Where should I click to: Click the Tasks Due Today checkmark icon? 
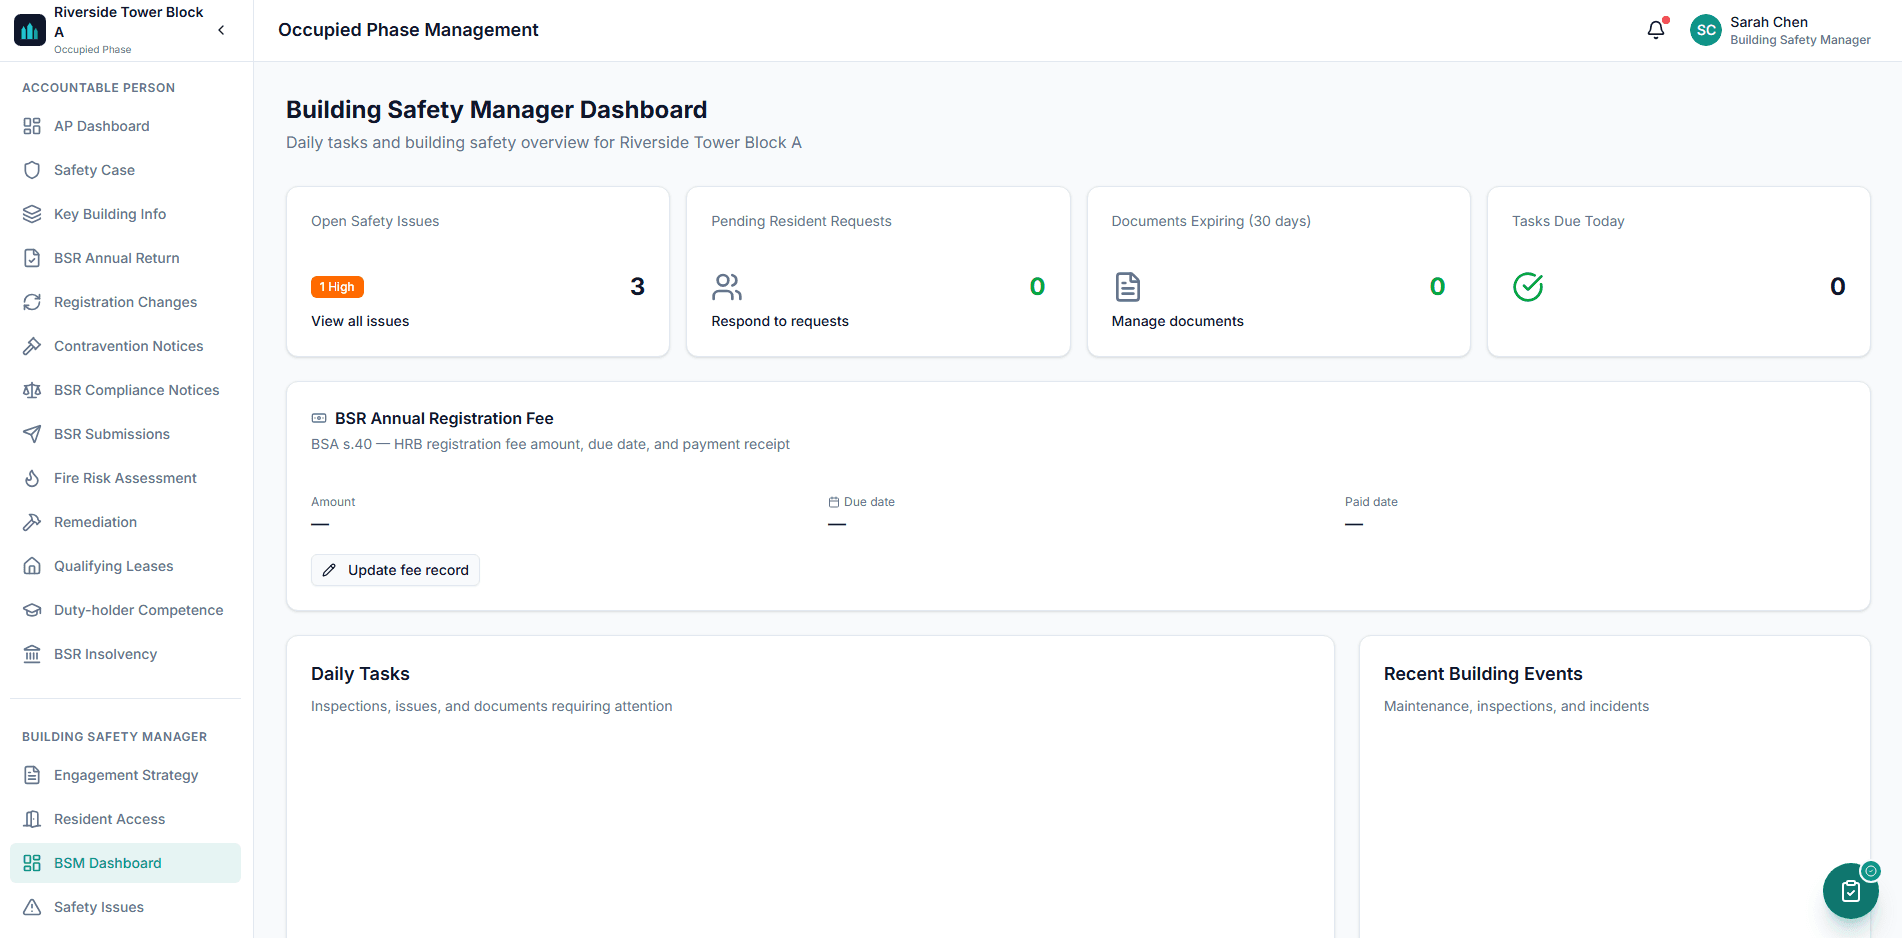click(1528, 287)
